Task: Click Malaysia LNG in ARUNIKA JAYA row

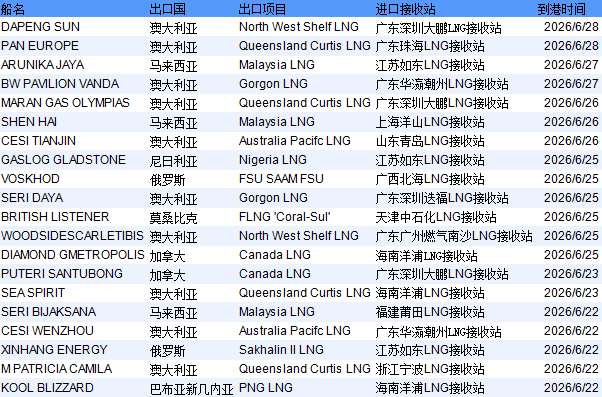Action: [276, 65]
